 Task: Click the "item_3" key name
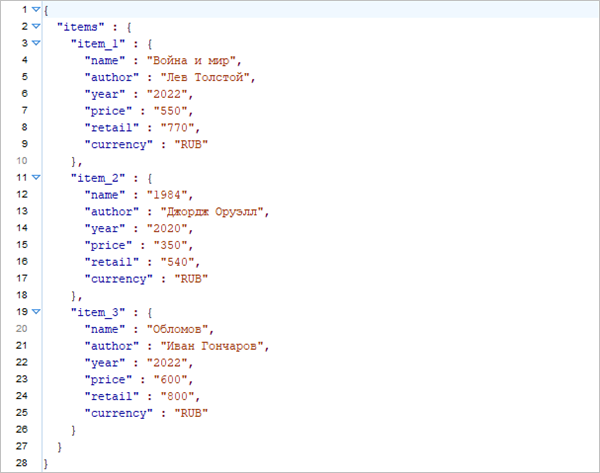pyautogui.click(x=95, y=311)
